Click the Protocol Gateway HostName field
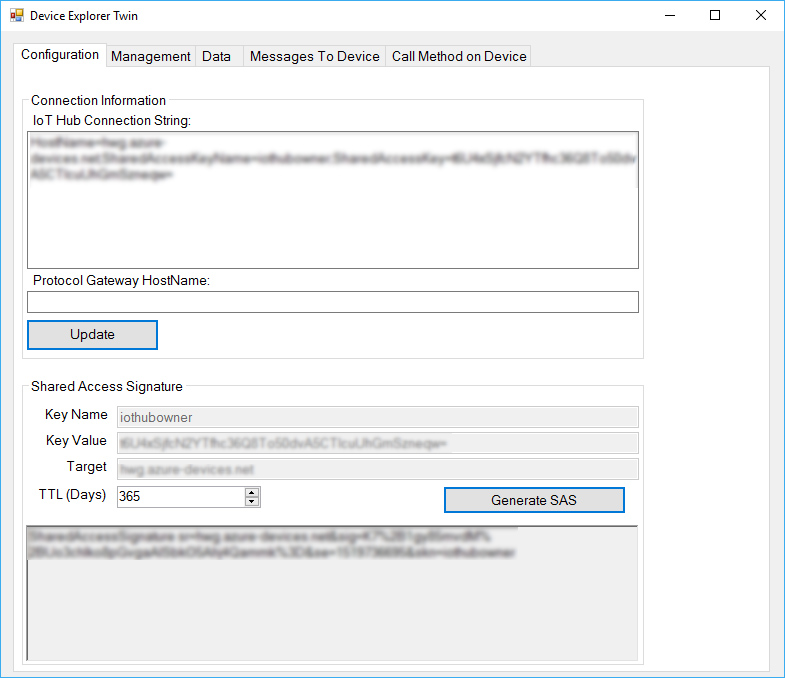This screenshot has width=785, height=678. pos(333,302)
